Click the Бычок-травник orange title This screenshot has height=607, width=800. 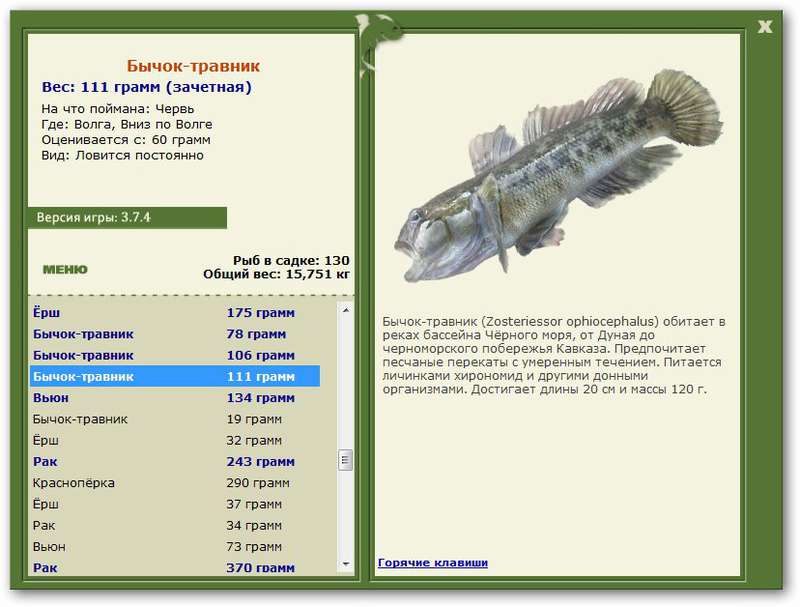pyautogui.click(x=193, y=66)
